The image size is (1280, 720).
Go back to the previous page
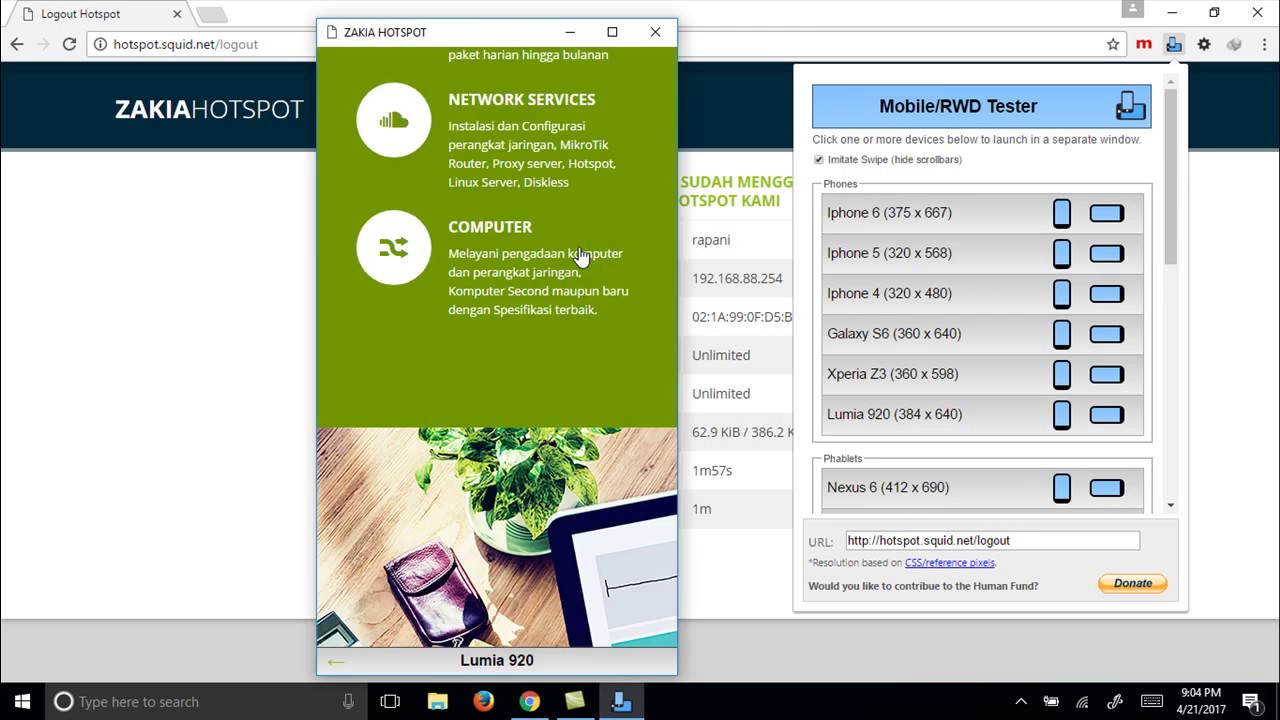(17, 44)
